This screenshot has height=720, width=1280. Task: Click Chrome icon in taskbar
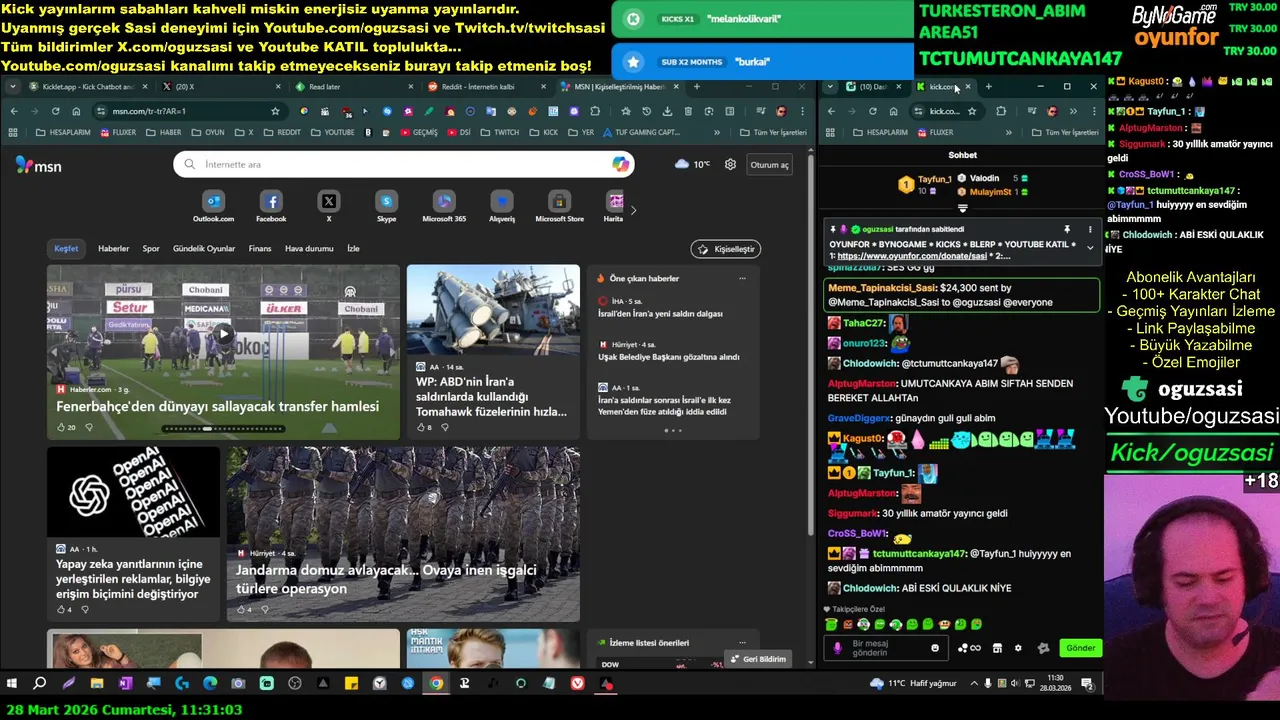(436, 684)
